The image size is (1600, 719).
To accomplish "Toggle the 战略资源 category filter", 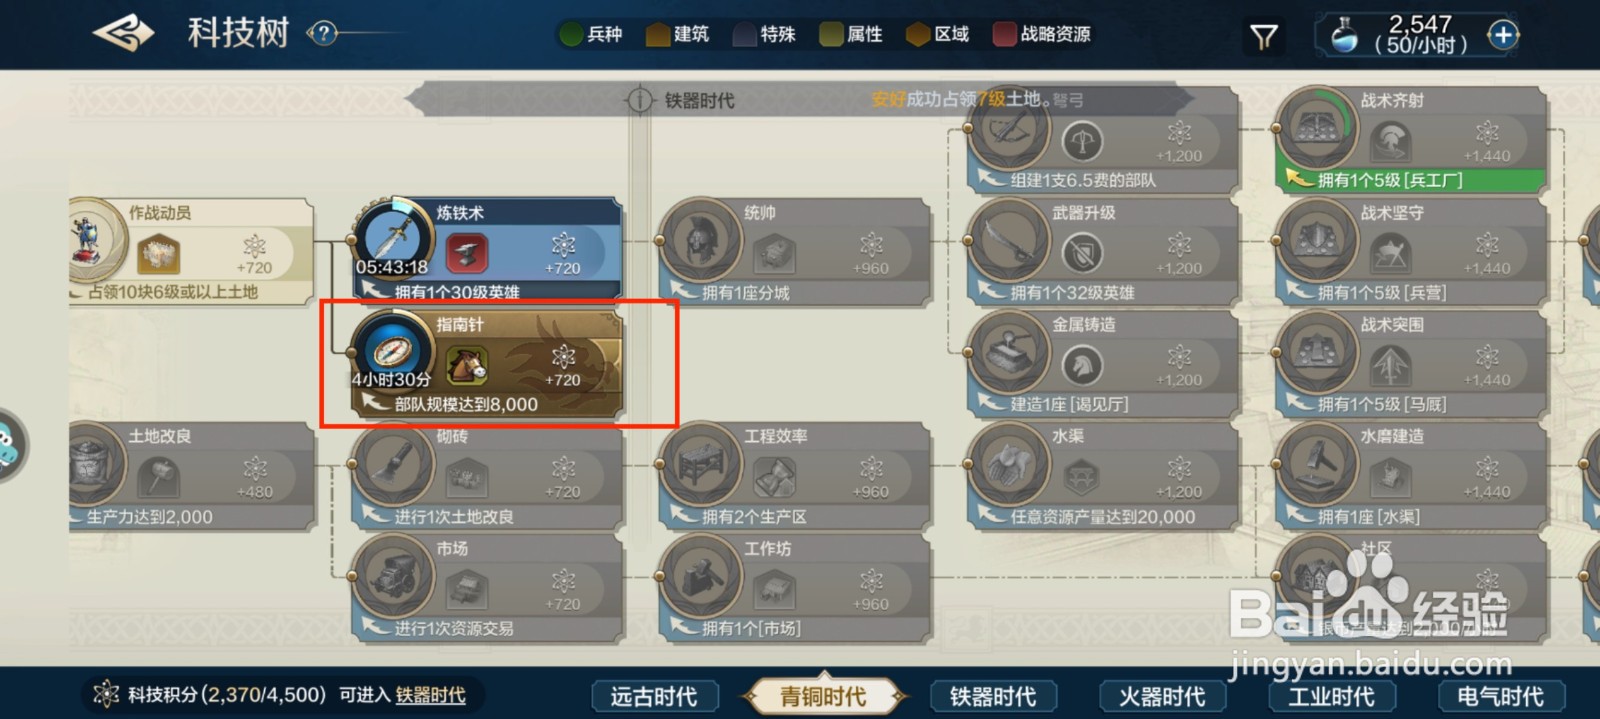I will 1041,34.
